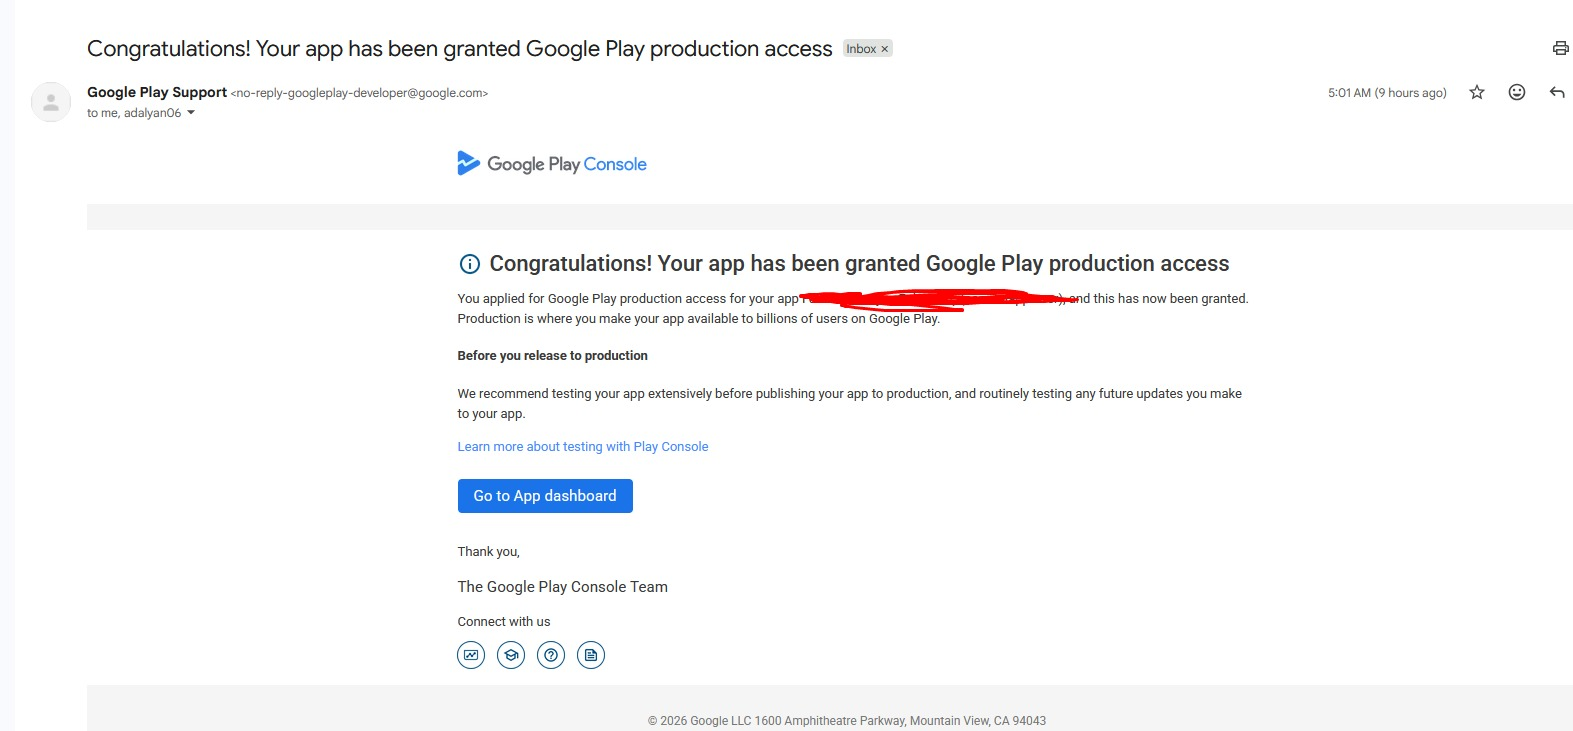The height and width of the screenshot is (731, 1573).
Task: Open the document icon under Connect with us
Action: [591, 655]
